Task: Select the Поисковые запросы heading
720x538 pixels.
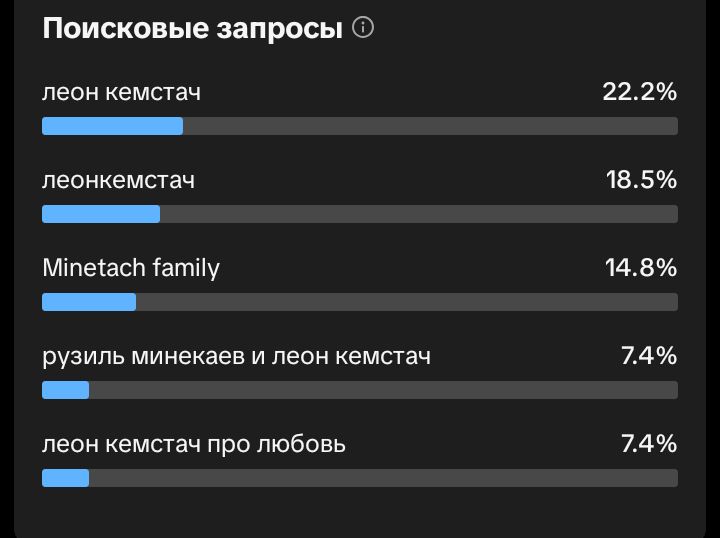Action: pos(192,28)
